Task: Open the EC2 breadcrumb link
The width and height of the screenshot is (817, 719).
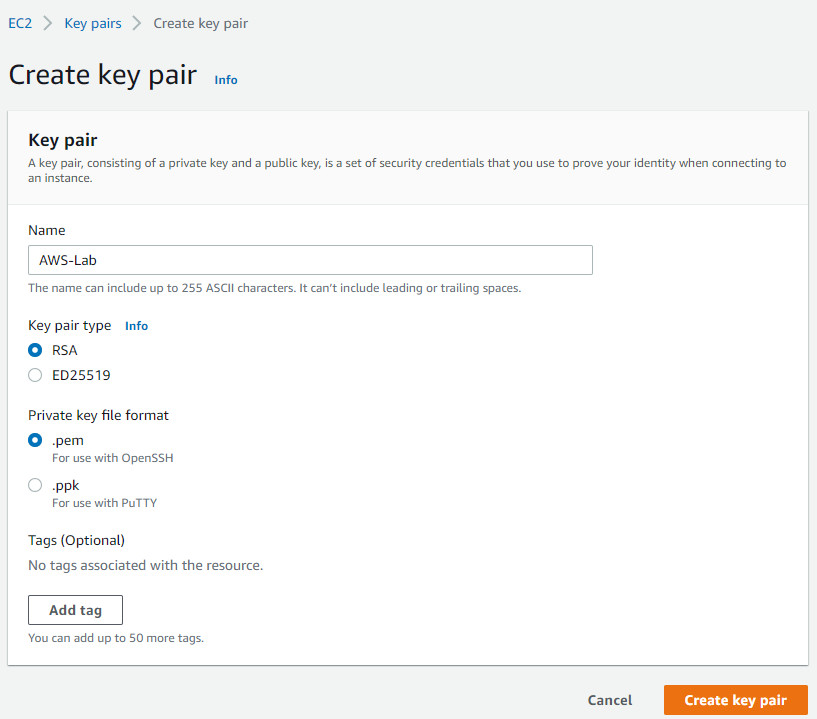Action: [20, 23]
